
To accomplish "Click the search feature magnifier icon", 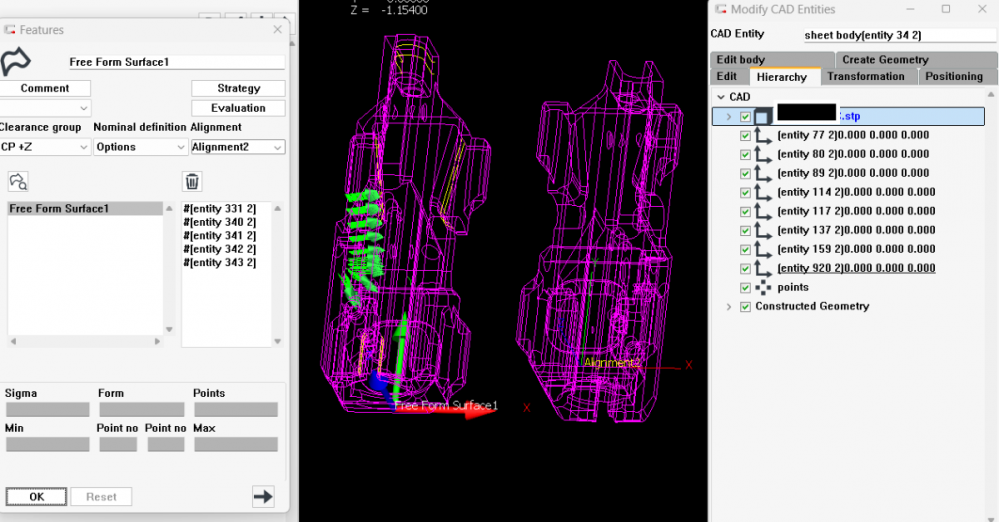I will 18,181.
